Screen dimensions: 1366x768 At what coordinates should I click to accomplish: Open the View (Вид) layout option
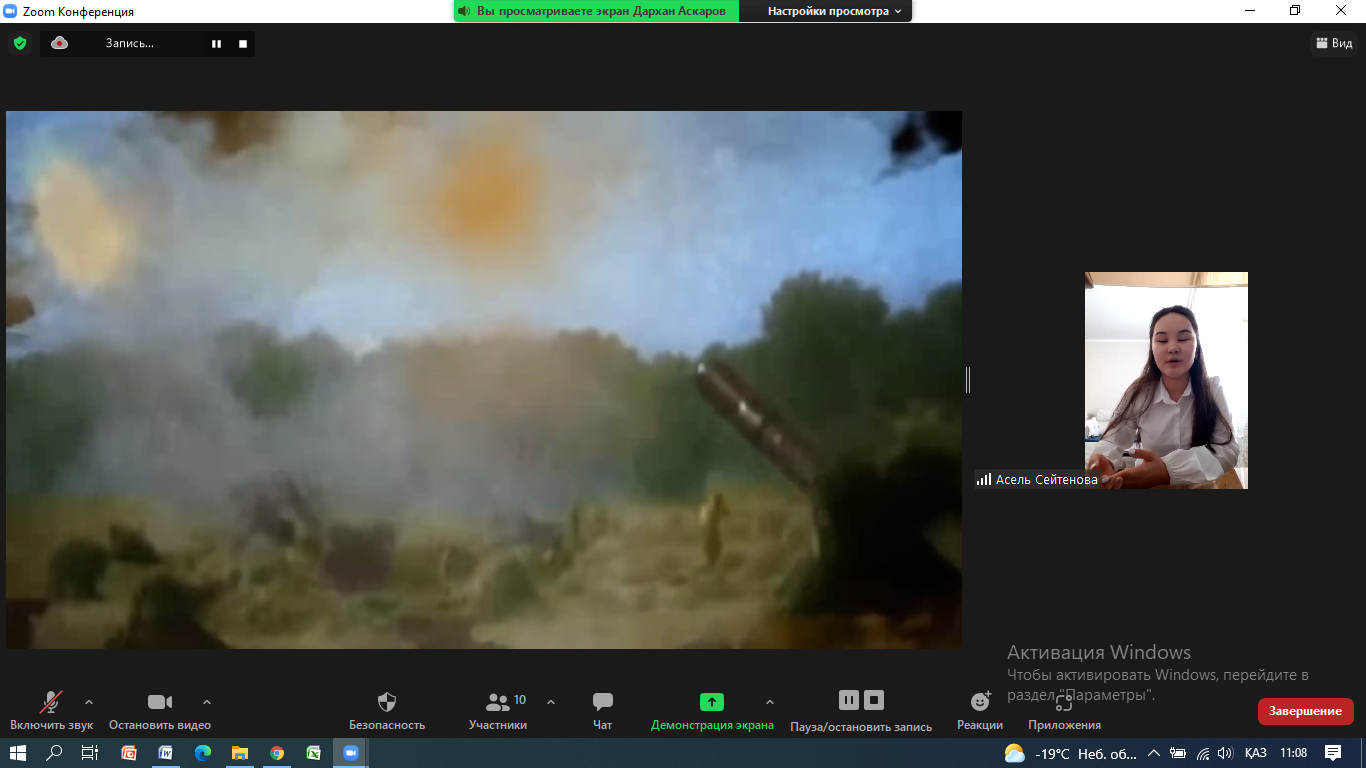point(1333,43)
